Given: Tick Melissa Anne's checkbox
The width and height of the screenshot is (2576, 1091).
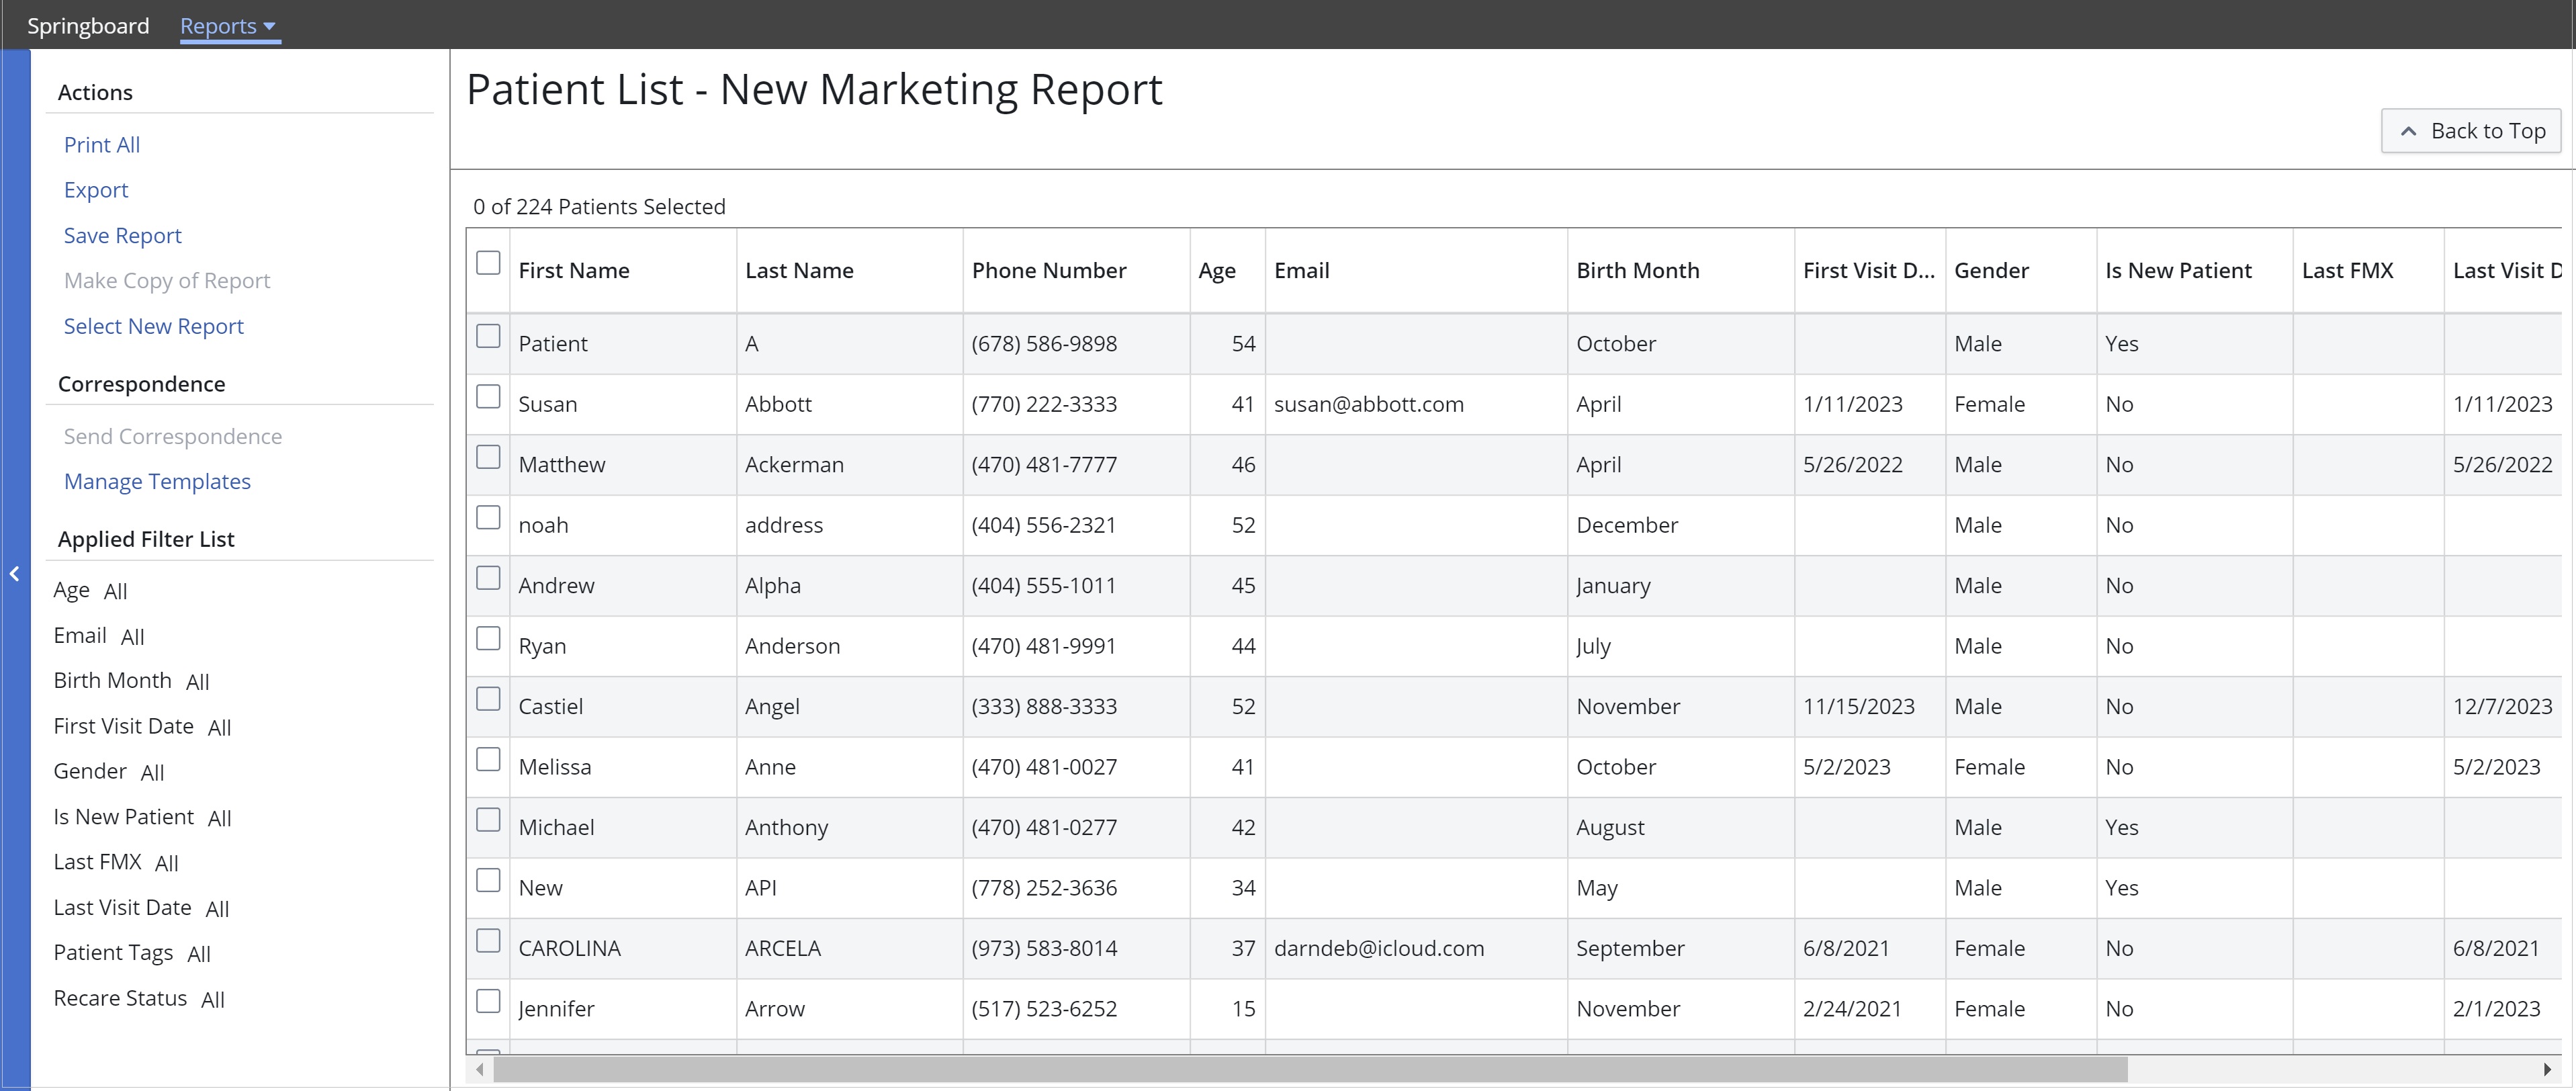Looking at the screenshot, I should click(488, 759).
